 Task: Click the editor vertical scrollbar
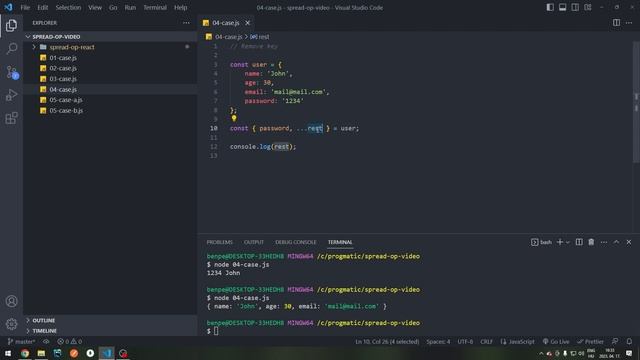tap(636, 102)
